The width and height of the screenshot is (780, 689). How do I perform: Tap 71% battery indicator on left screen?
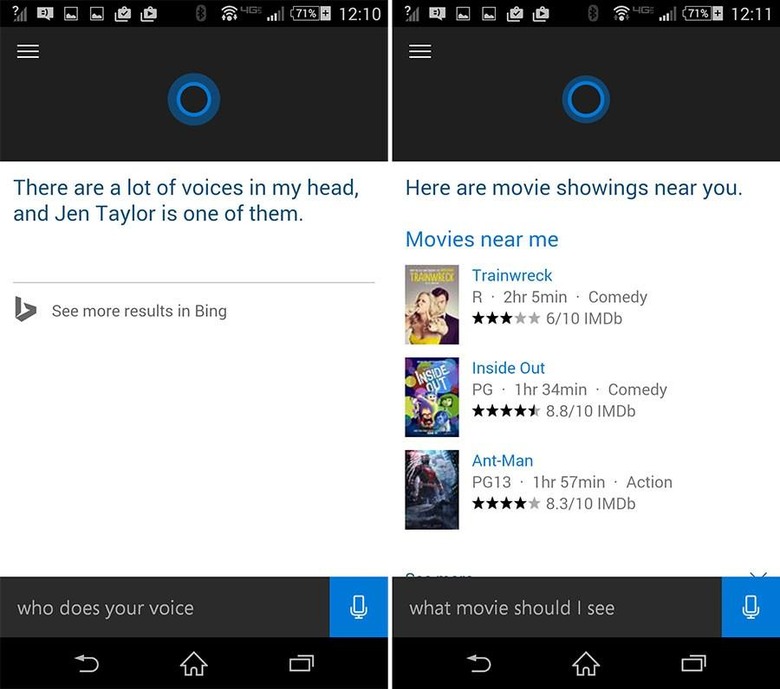(x=310, y=13)
